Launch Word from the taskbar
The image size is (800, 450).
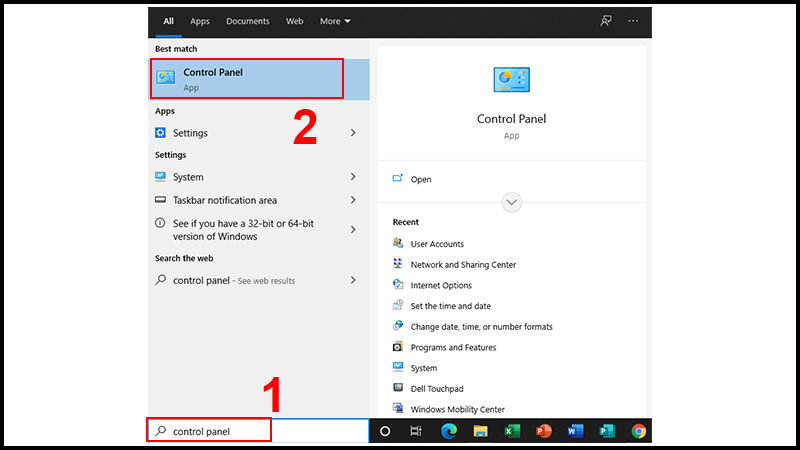tap(575, 431)
